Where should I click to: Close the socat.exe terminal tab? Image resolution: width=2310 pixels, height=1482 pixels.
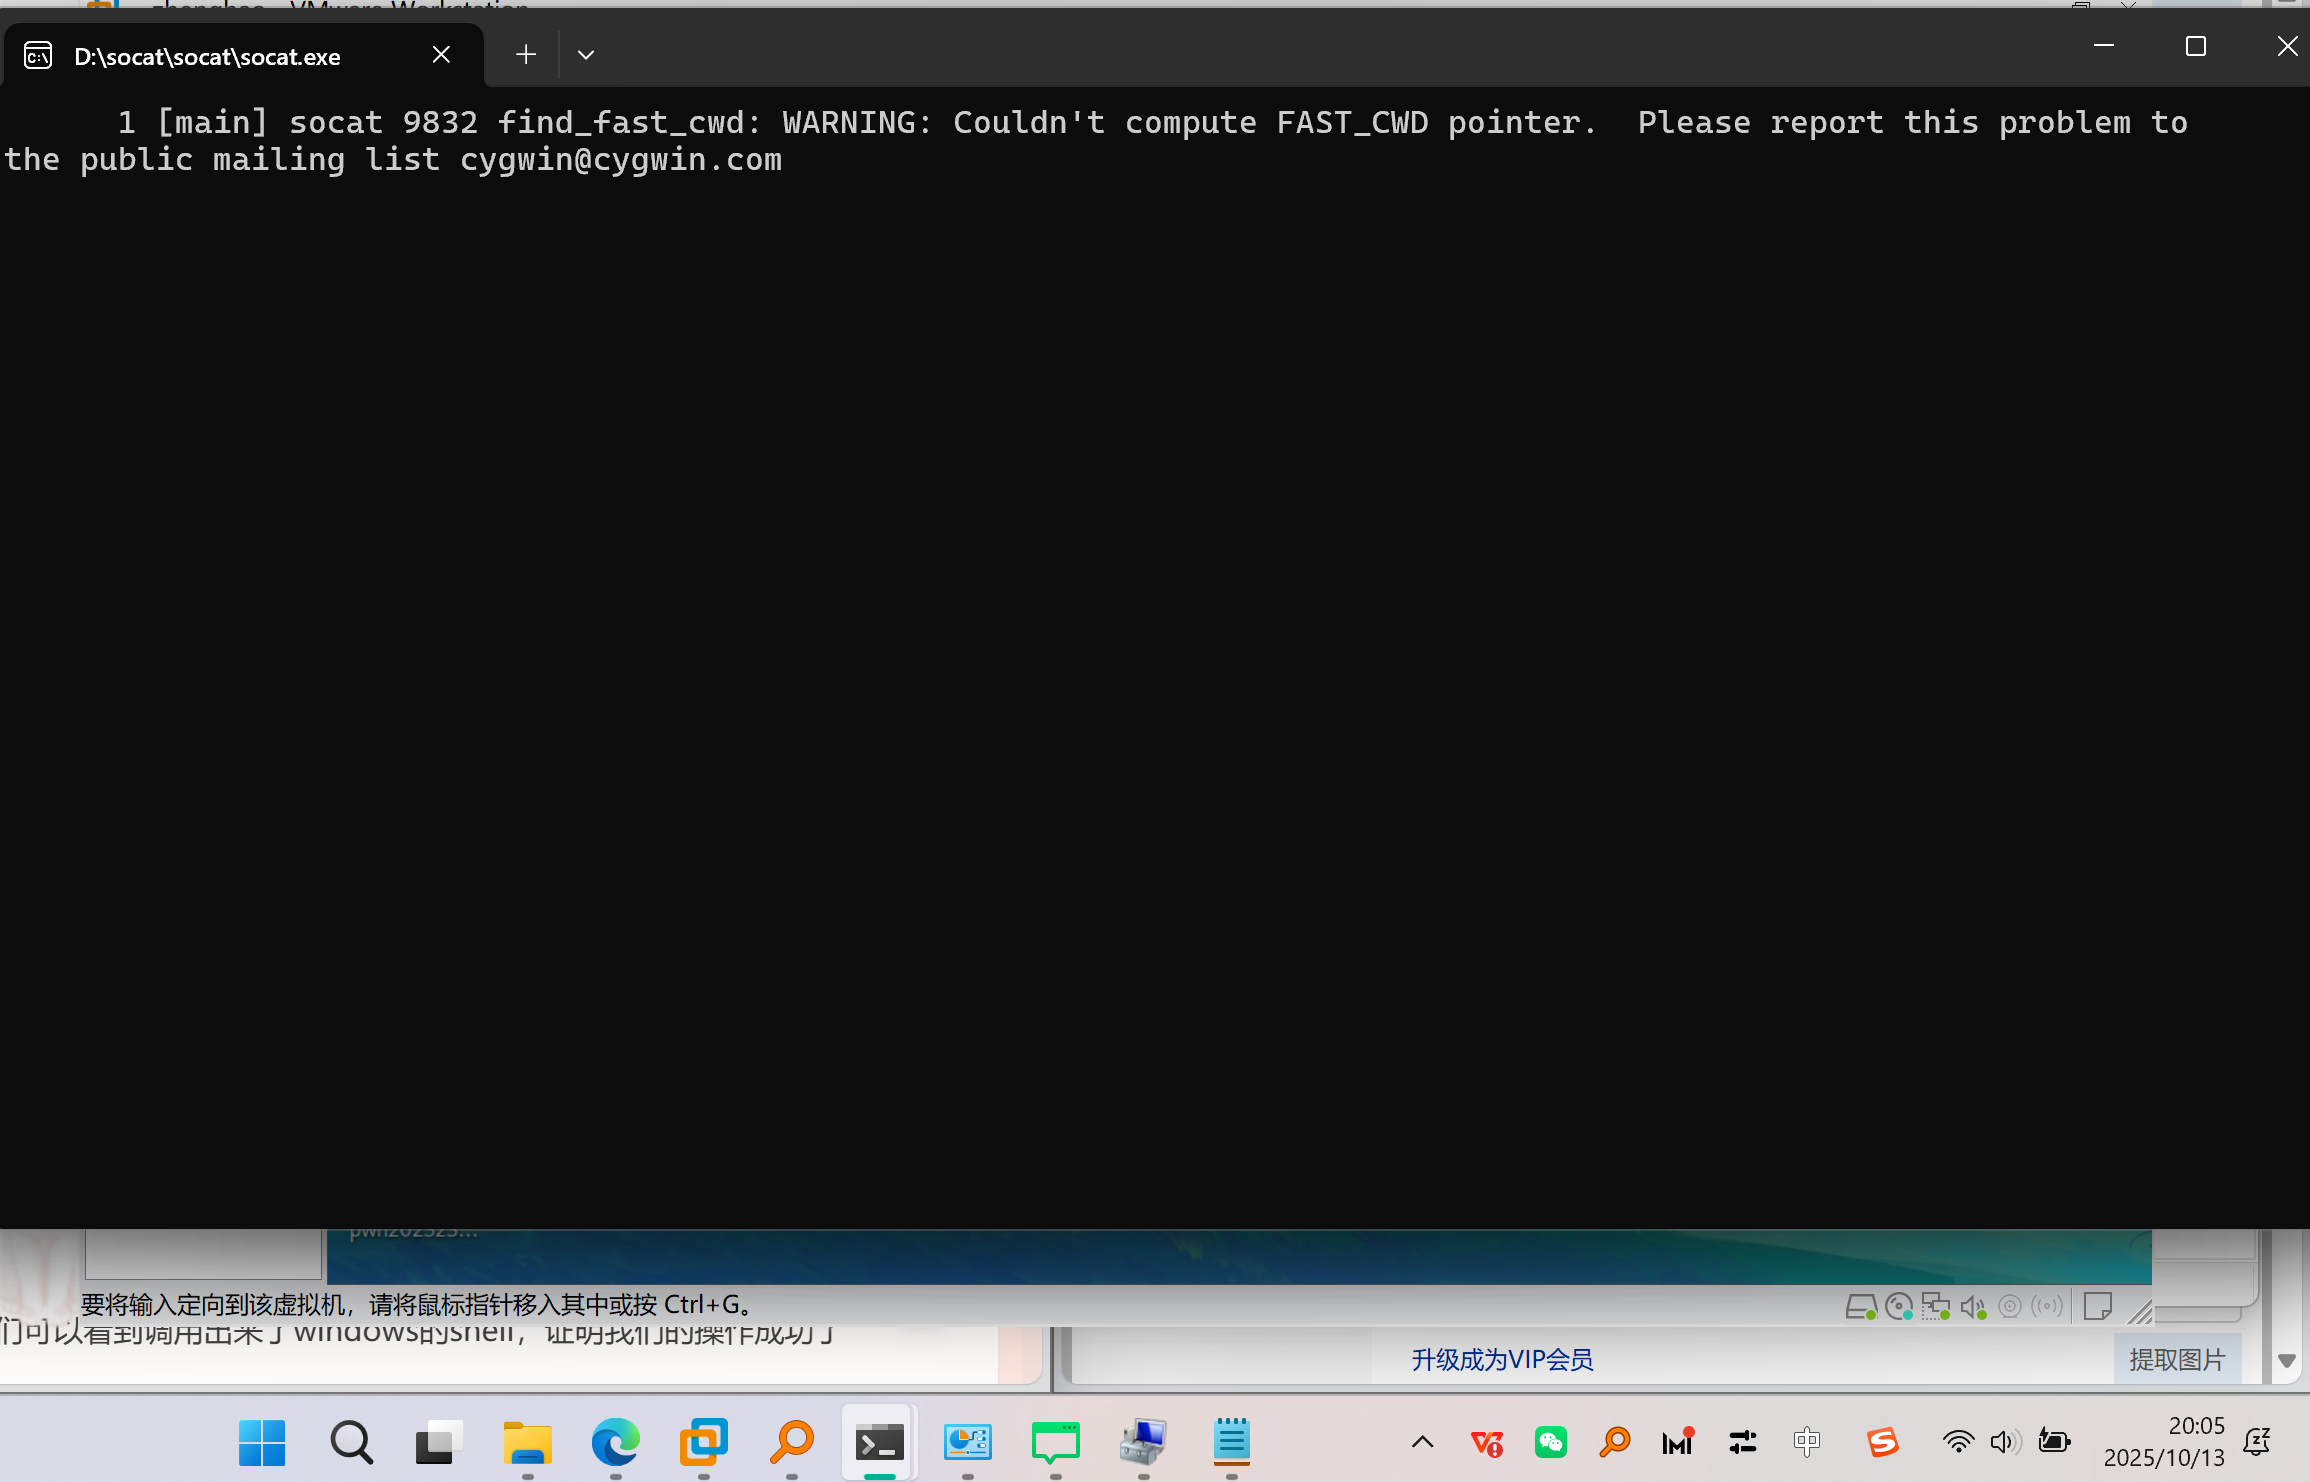[441, 55]
